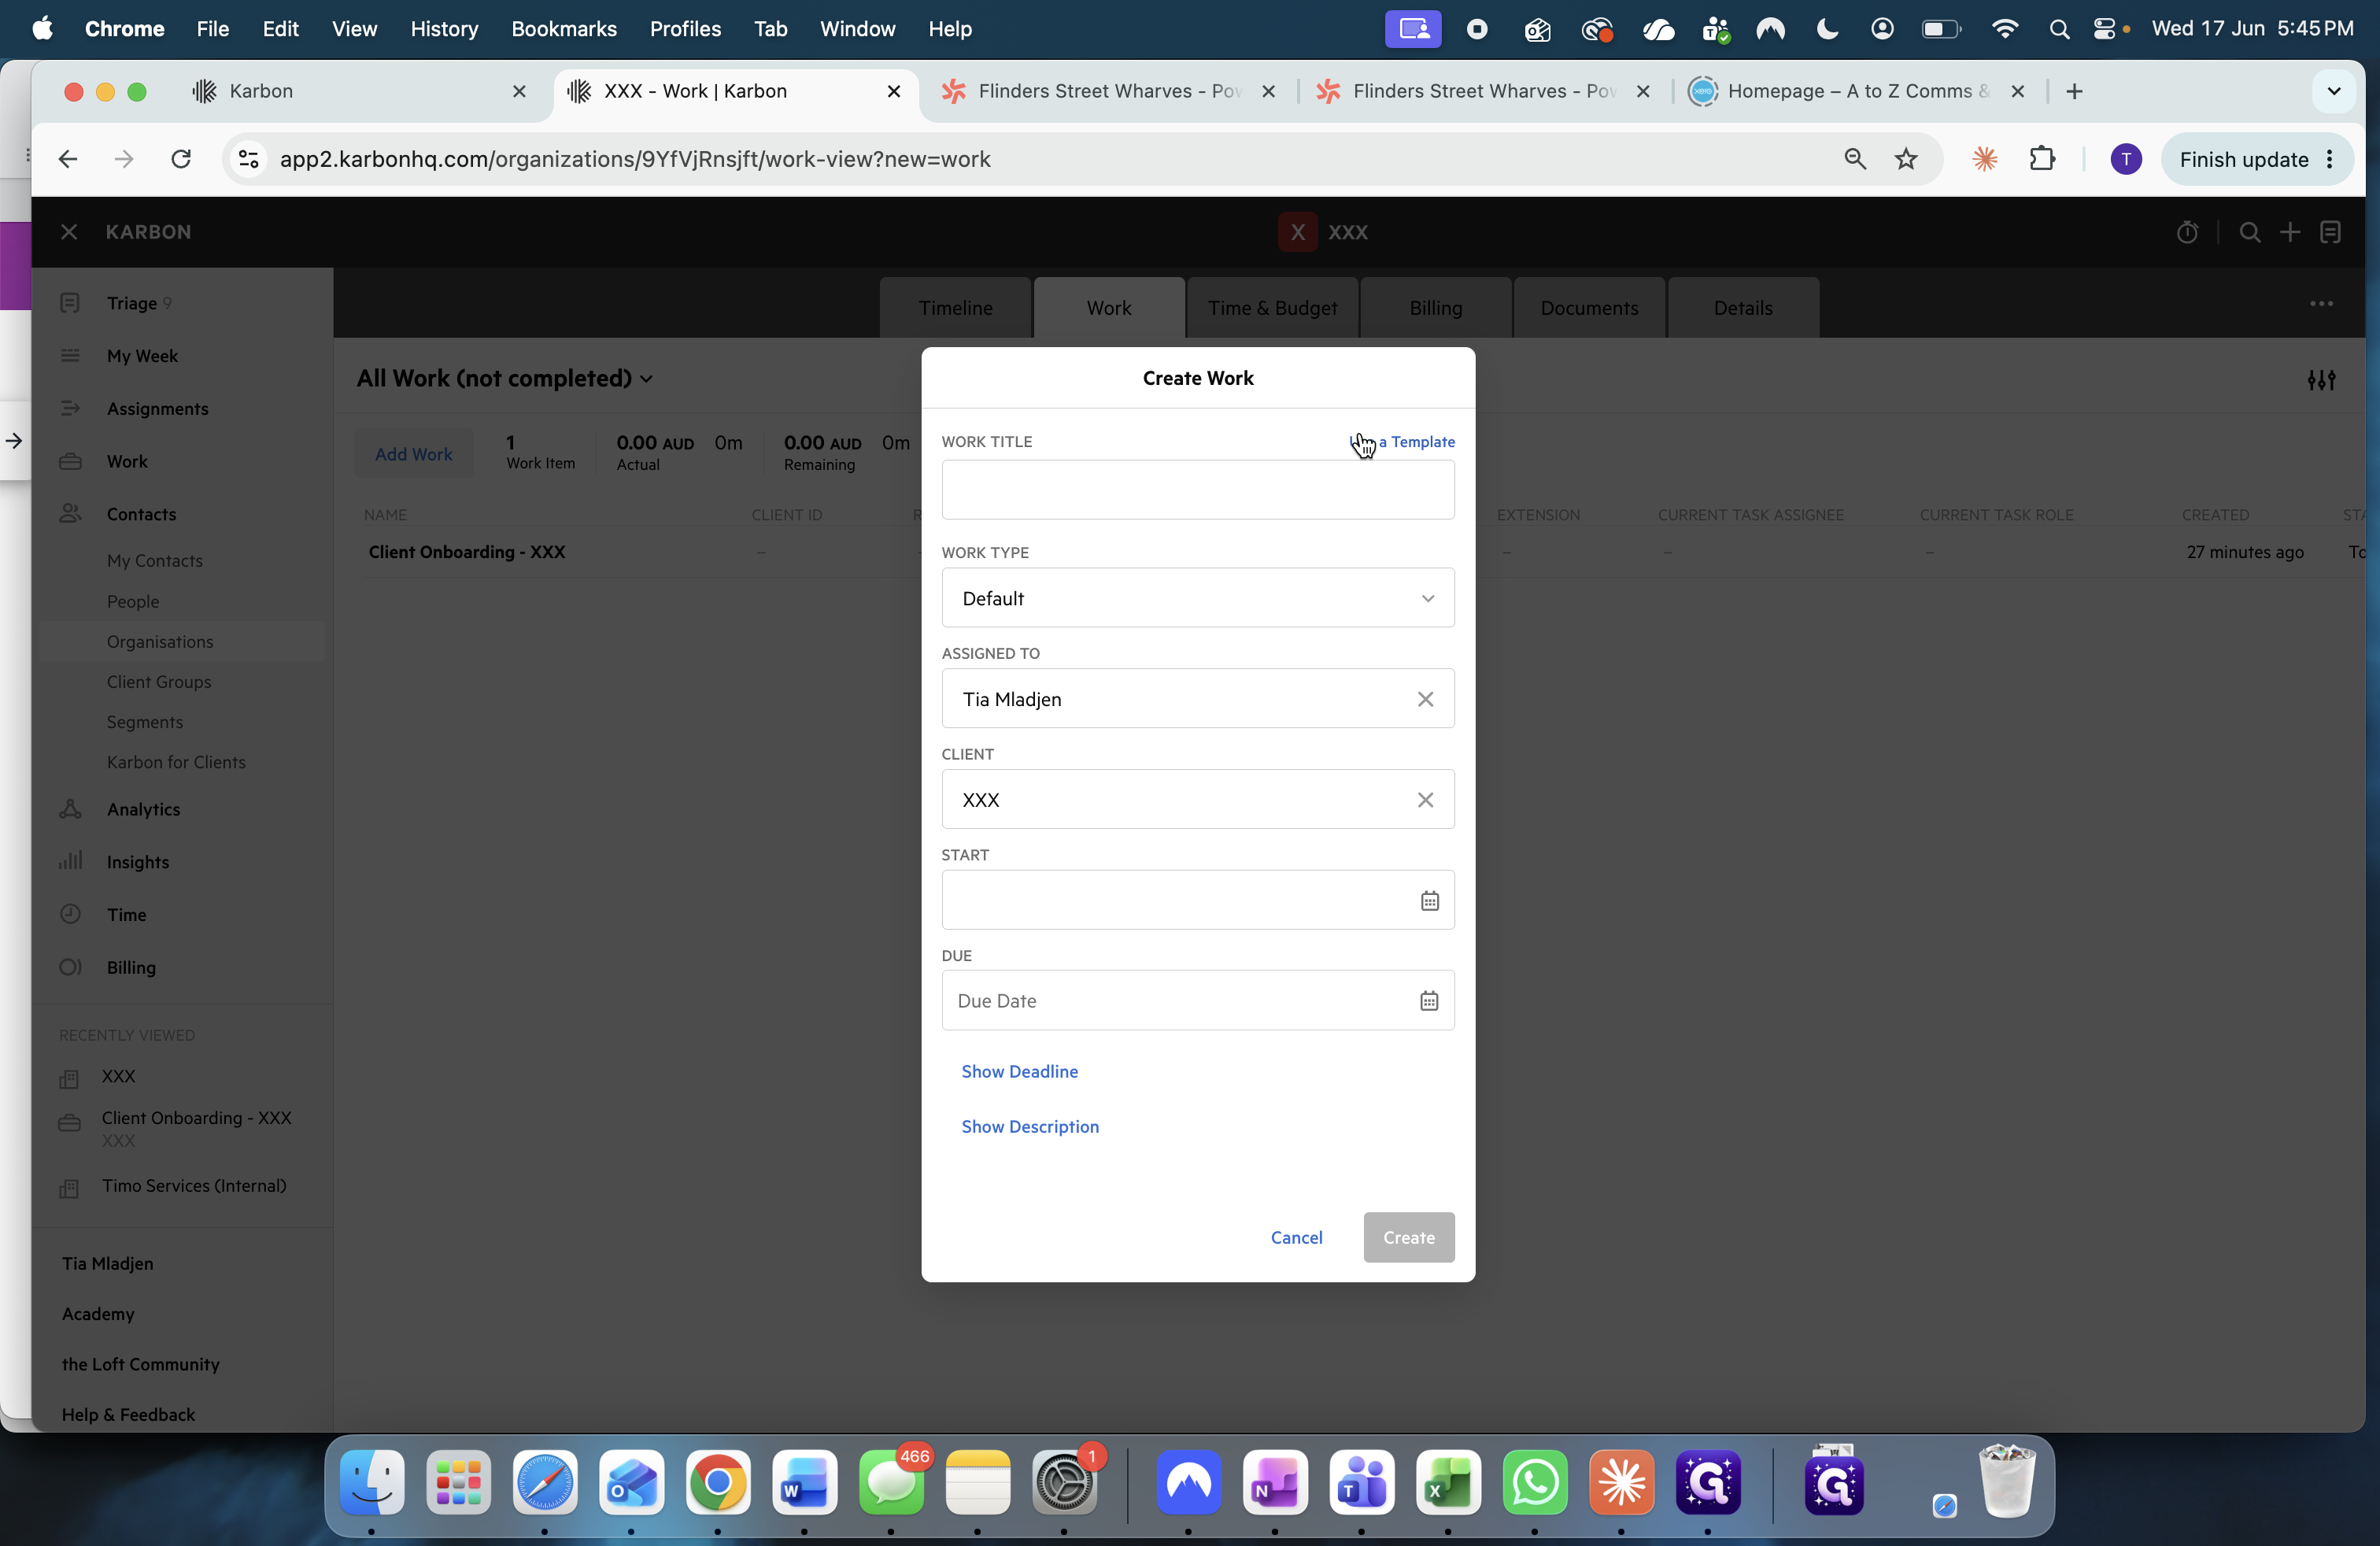Clear the Tia Mladjen assignee
Screen dimensions: 2380x1546
[1425, 699]
